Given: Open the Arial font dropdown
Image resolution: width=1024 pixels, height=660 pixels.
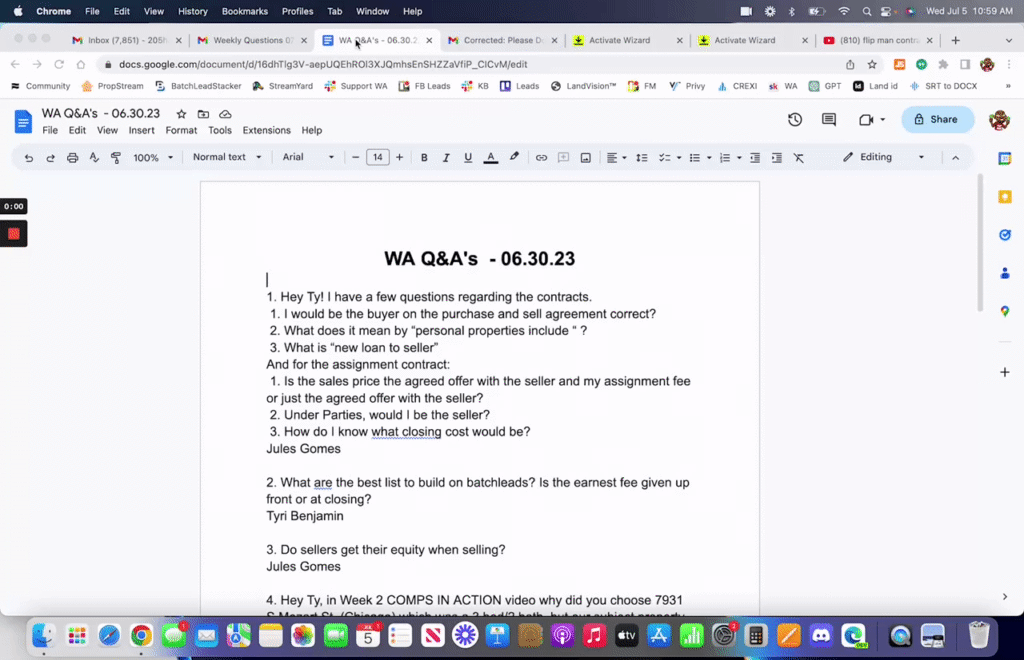Looking at the screenshot, I should tap(305, 157).
